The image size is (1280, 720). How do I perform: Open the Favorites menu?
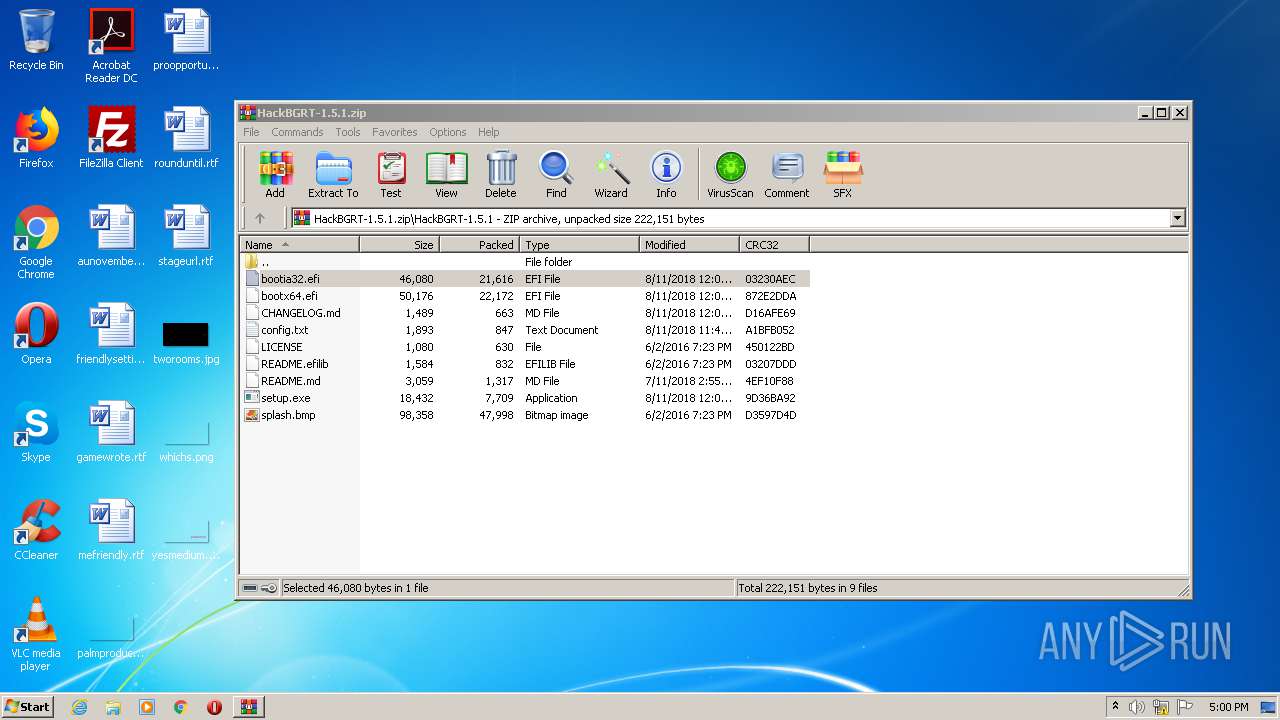tap(395, 132)
